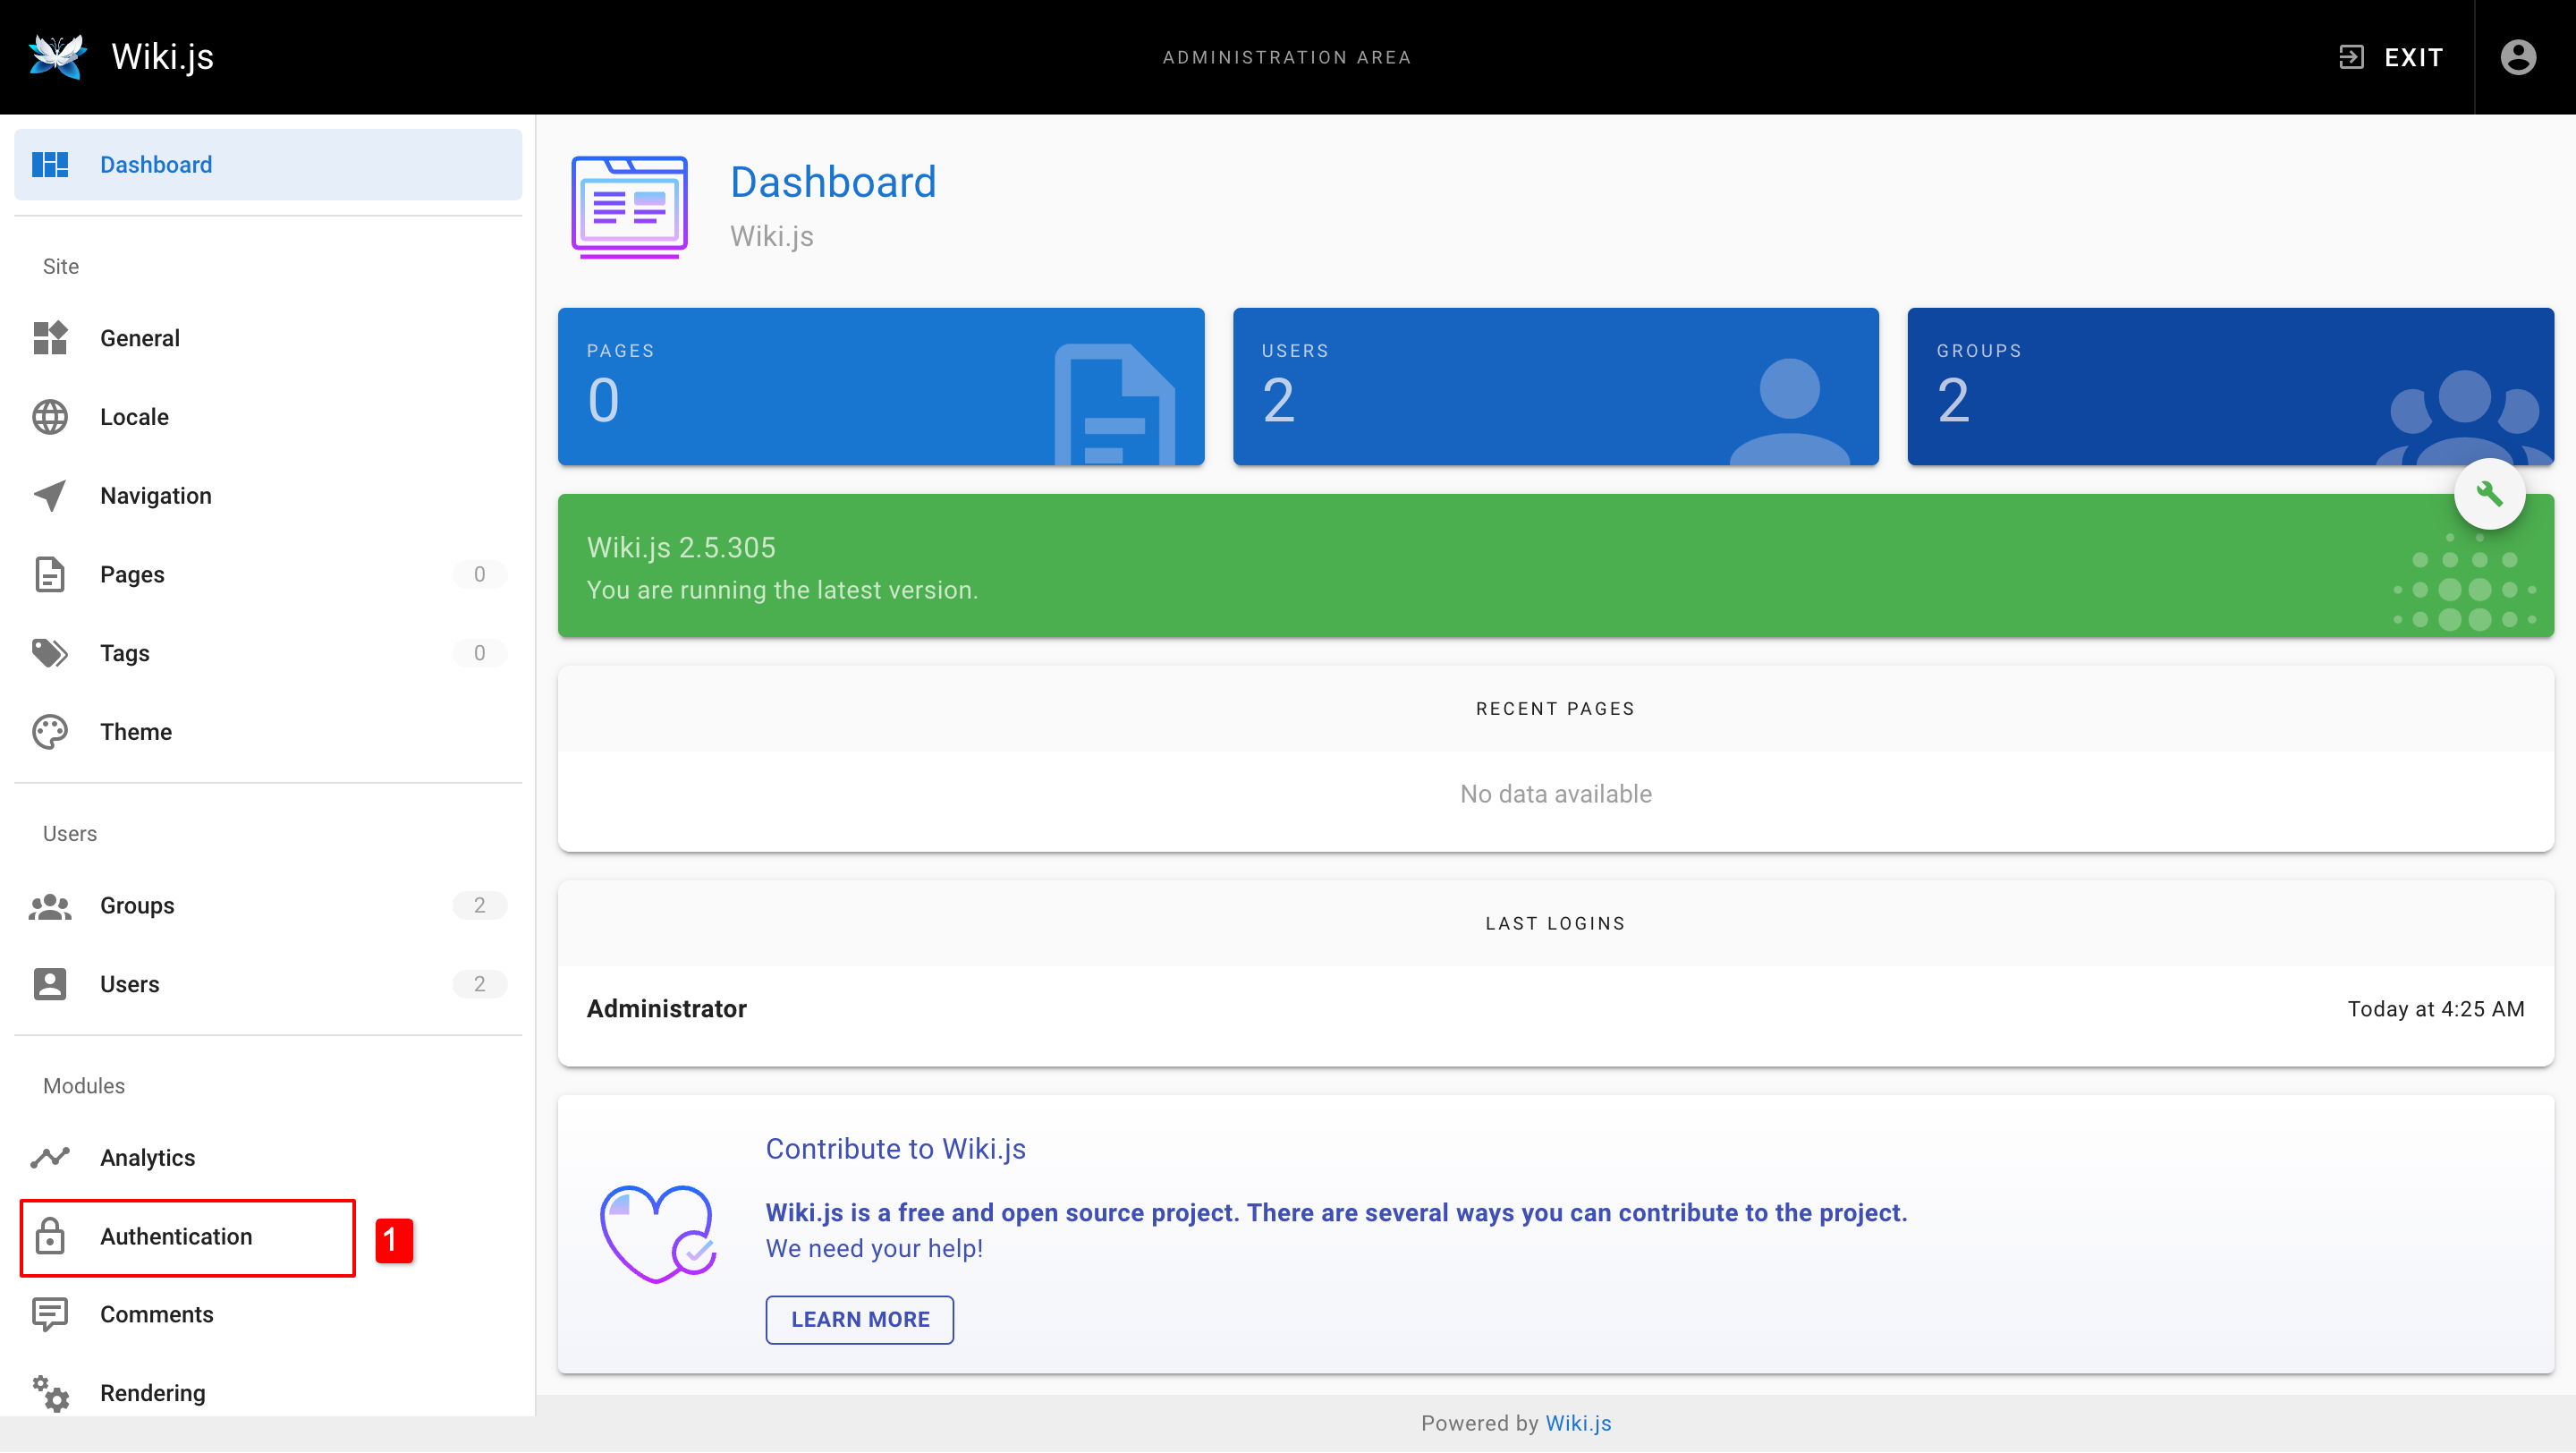Click the Analytics module icon
Image resolution: width=2576 pixels, height=1453 pixels.
click(50, 1157)
